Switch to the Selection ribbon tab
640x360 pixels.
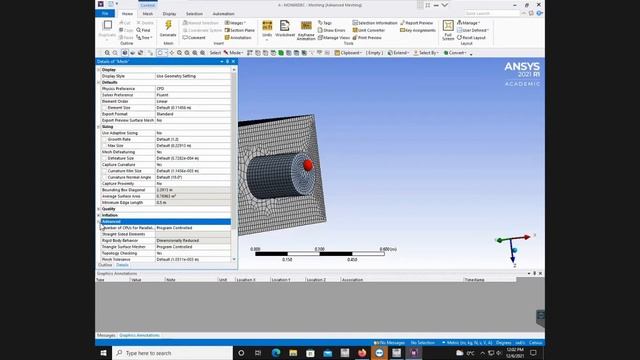(194, 13)
